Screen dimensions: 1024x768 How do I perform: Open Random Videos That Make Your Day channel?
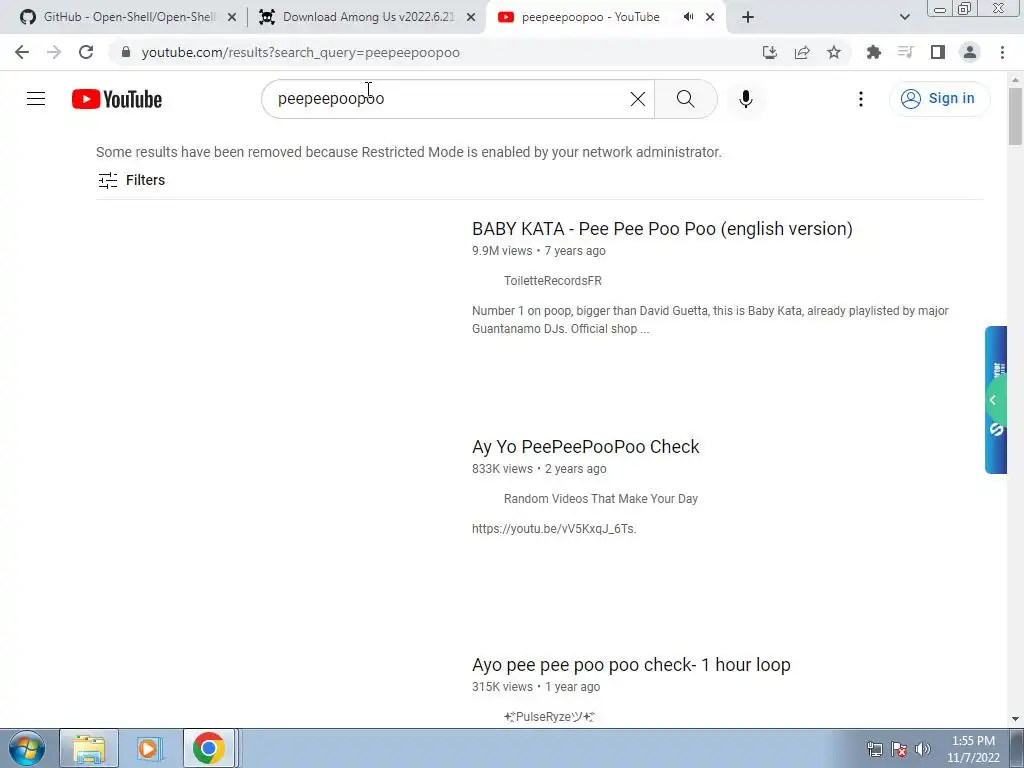(x=601, y=499)
